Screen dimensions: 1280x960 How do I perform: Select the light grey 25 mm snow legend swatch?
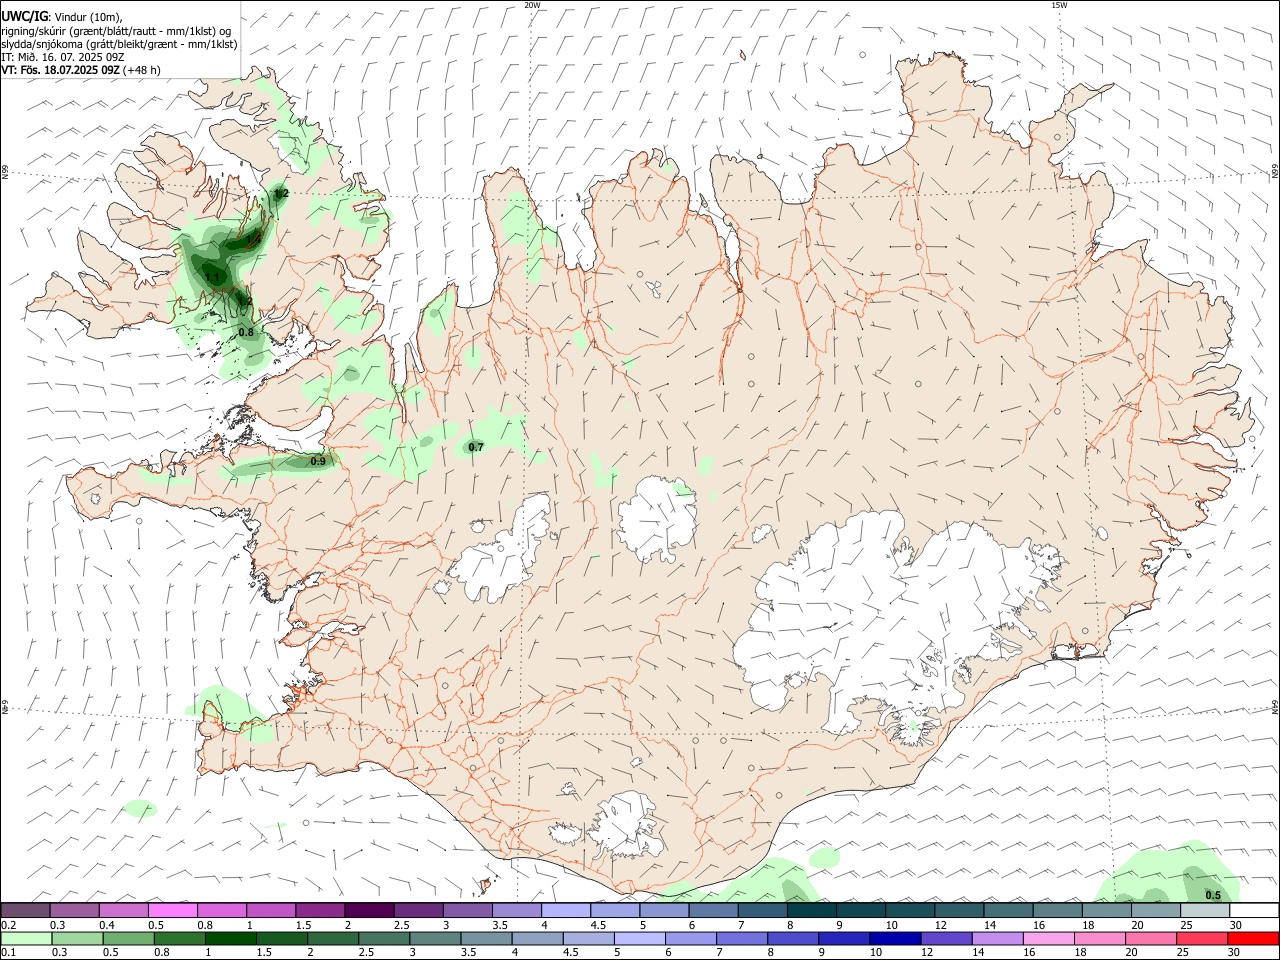[1205, 910]
